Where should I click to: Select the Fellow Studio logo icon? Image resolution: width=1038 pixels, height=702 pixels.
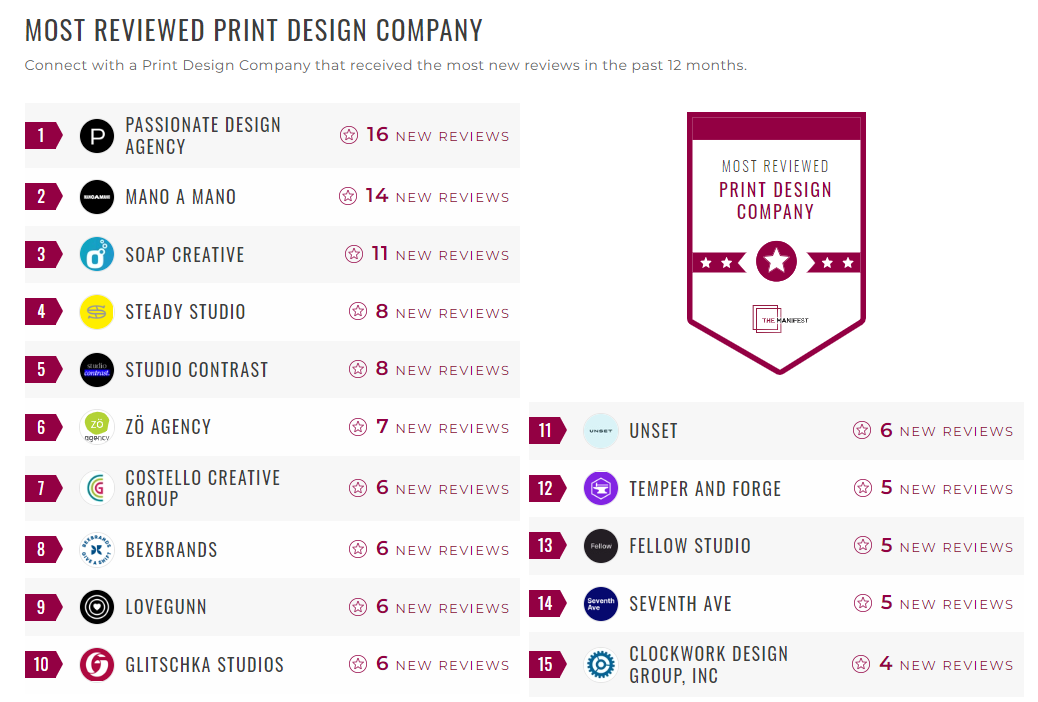click(x=600, y=545)
